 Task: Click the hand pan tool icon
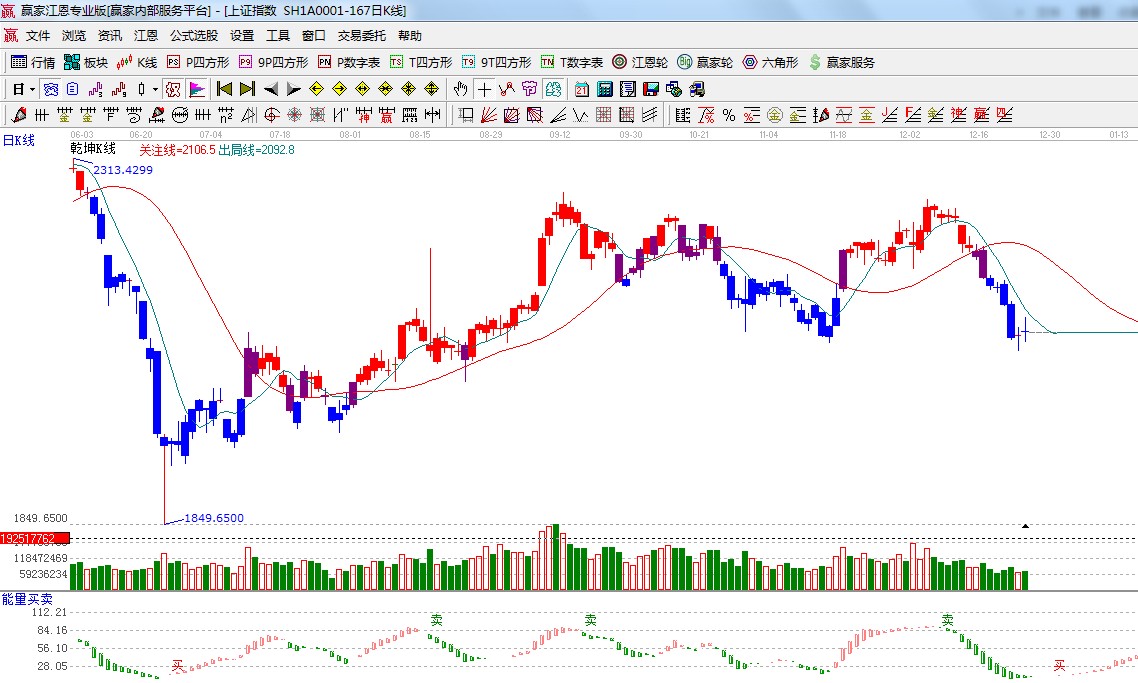point(460,89)
